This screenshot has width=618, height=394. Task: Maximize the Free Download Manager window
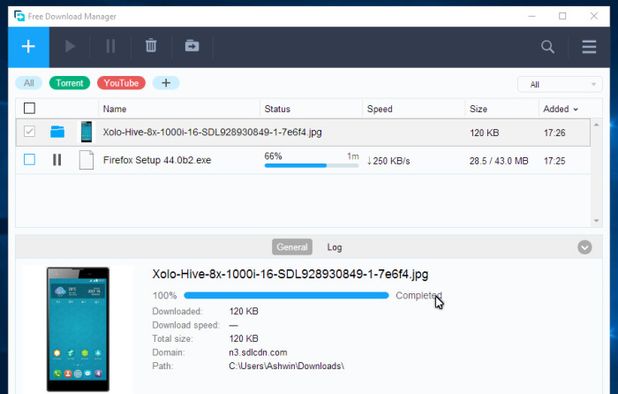tap(562, 16)
